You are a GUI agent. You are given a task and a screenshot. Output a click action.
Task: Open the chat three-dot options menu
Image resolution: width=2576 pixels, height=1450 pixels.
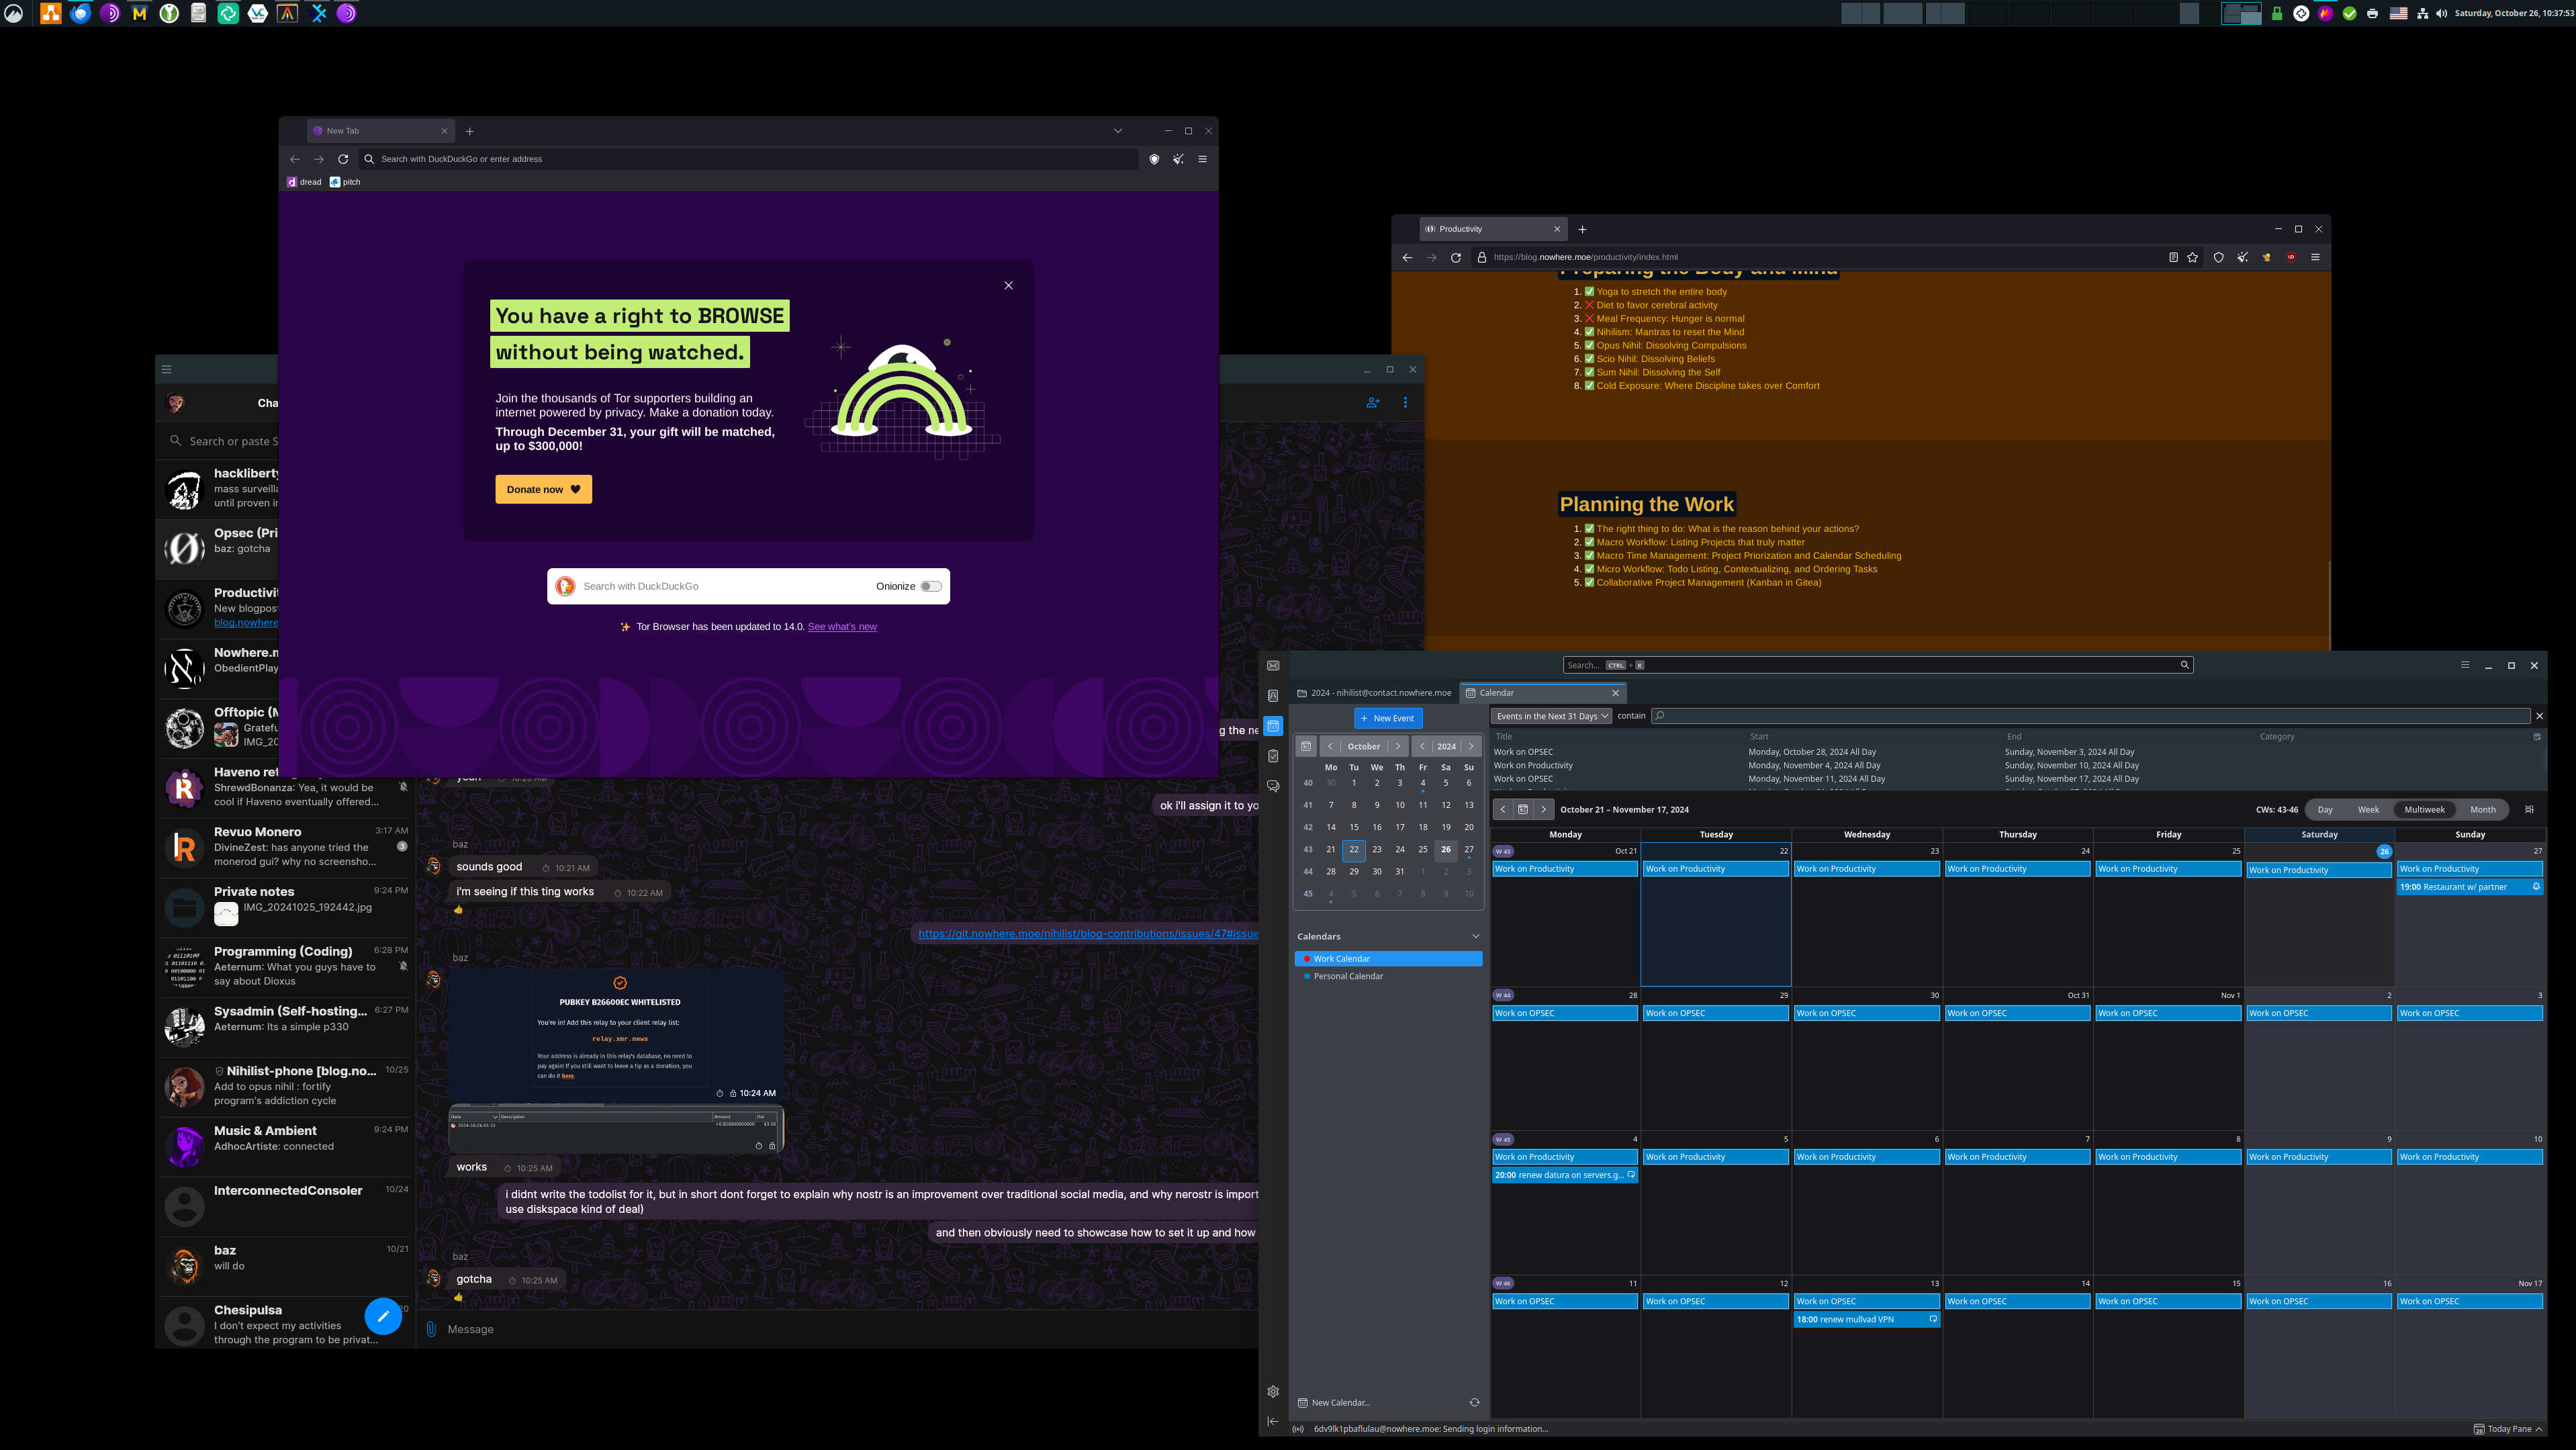tap(1405, 403)
